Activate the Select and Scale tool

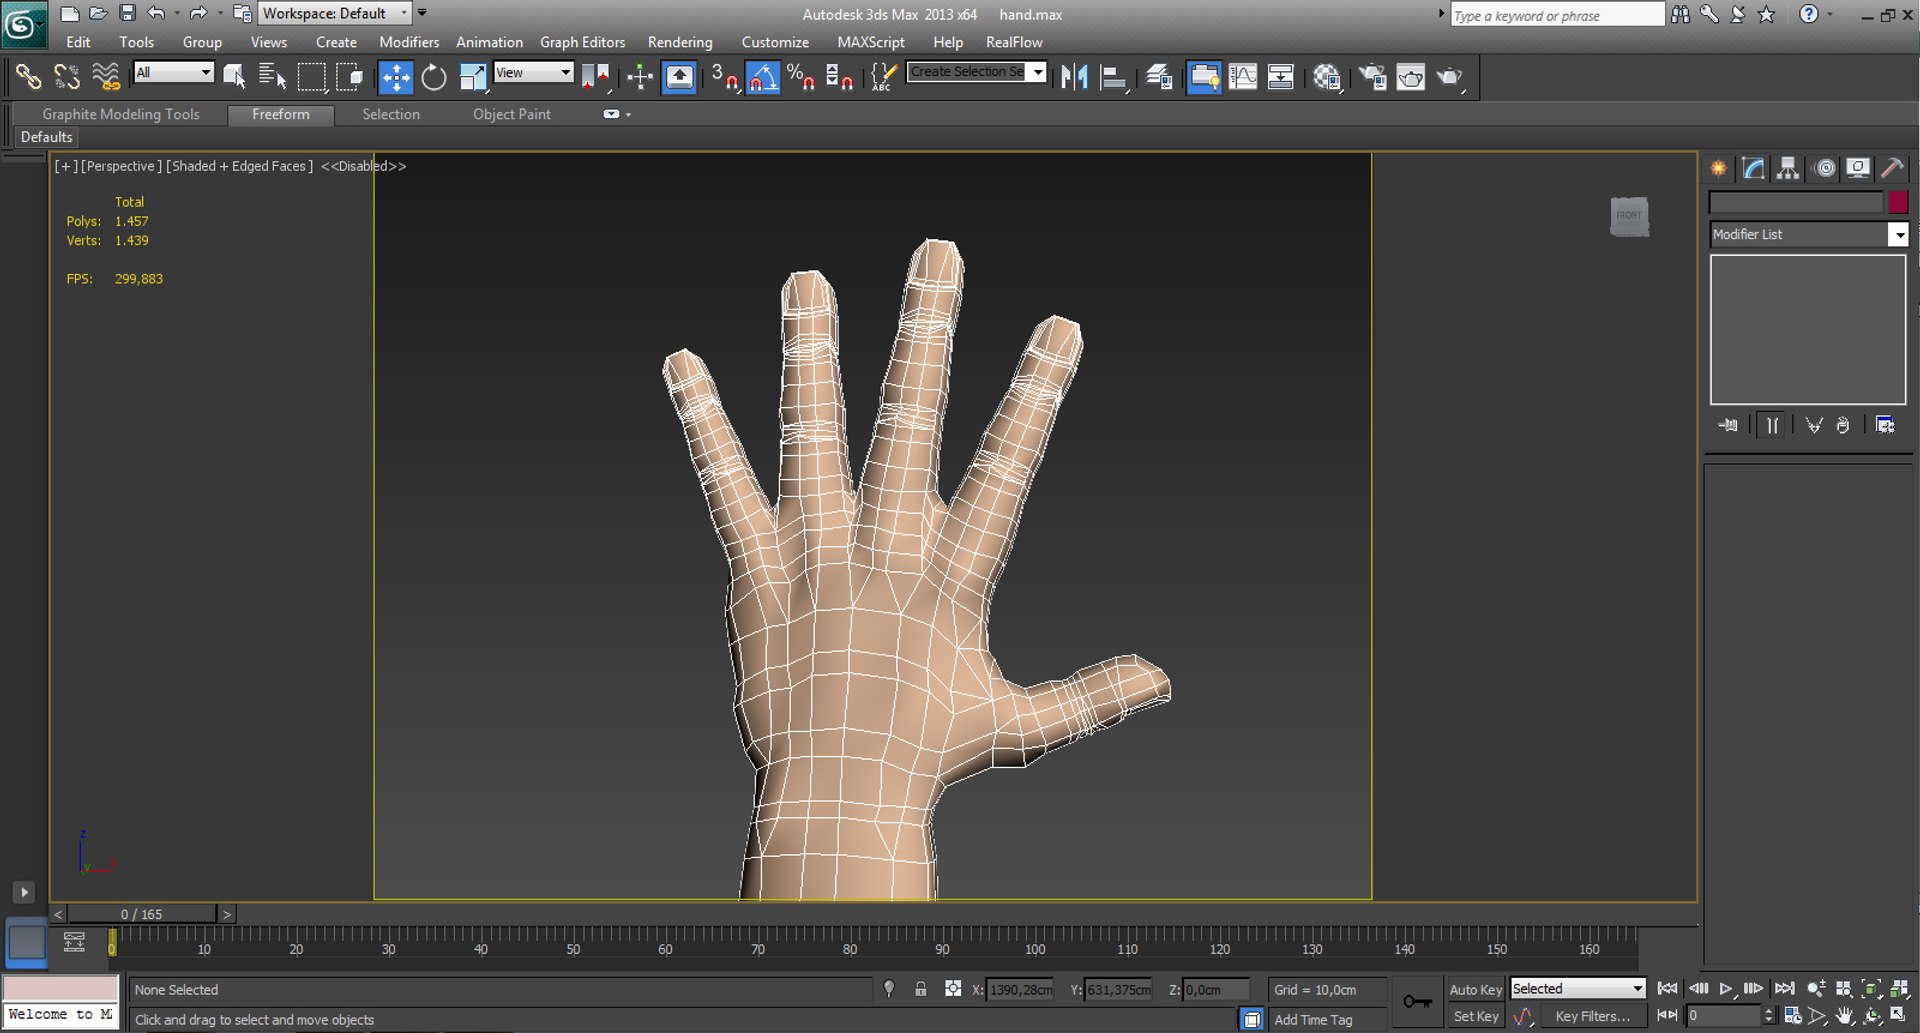click(x=473, y=77)
